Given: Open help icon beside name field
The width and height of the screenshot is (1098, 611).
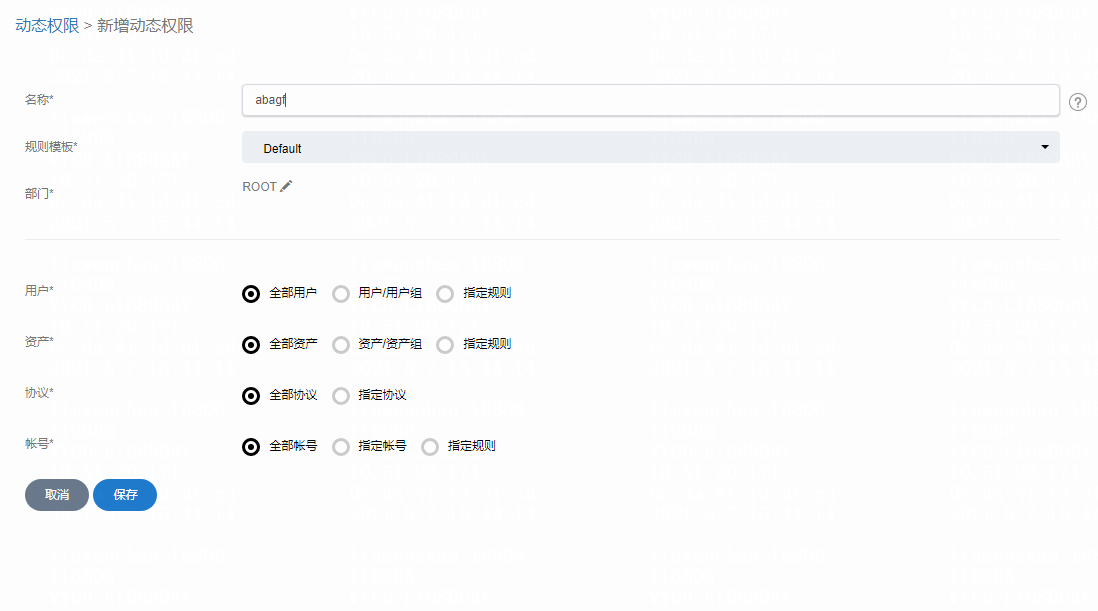Looking at the screenshot, I should [x=1078, y=102].
